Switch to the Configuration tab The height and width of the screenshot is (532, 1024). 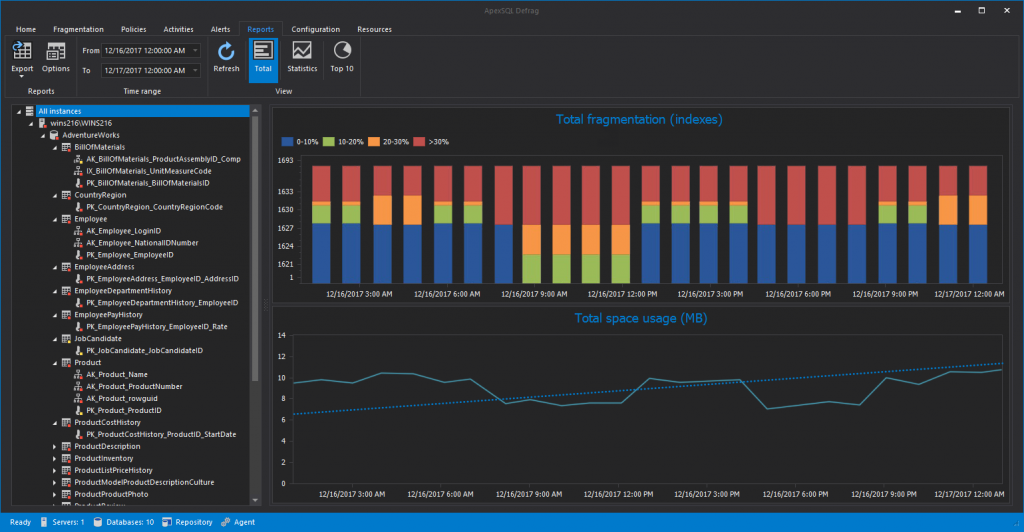tap(315, 29)
